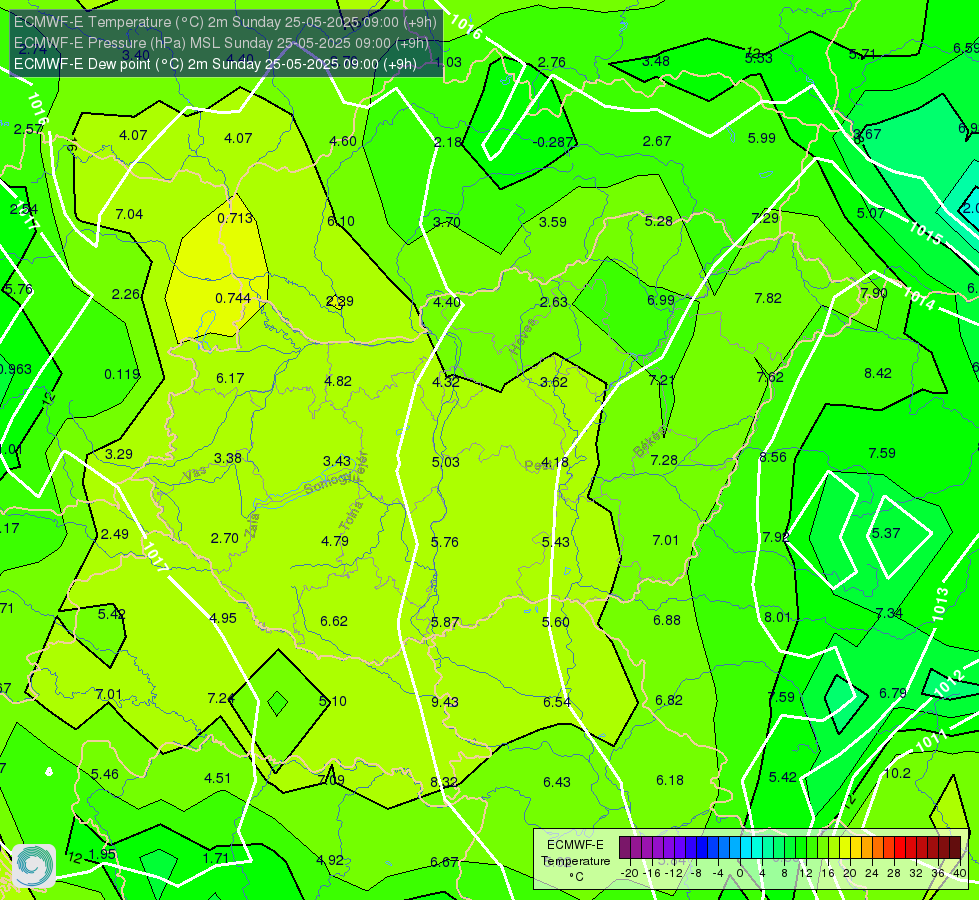Screen dimensions: 979x900
Task: Click the dew point value 4.82
Action: 338,381
